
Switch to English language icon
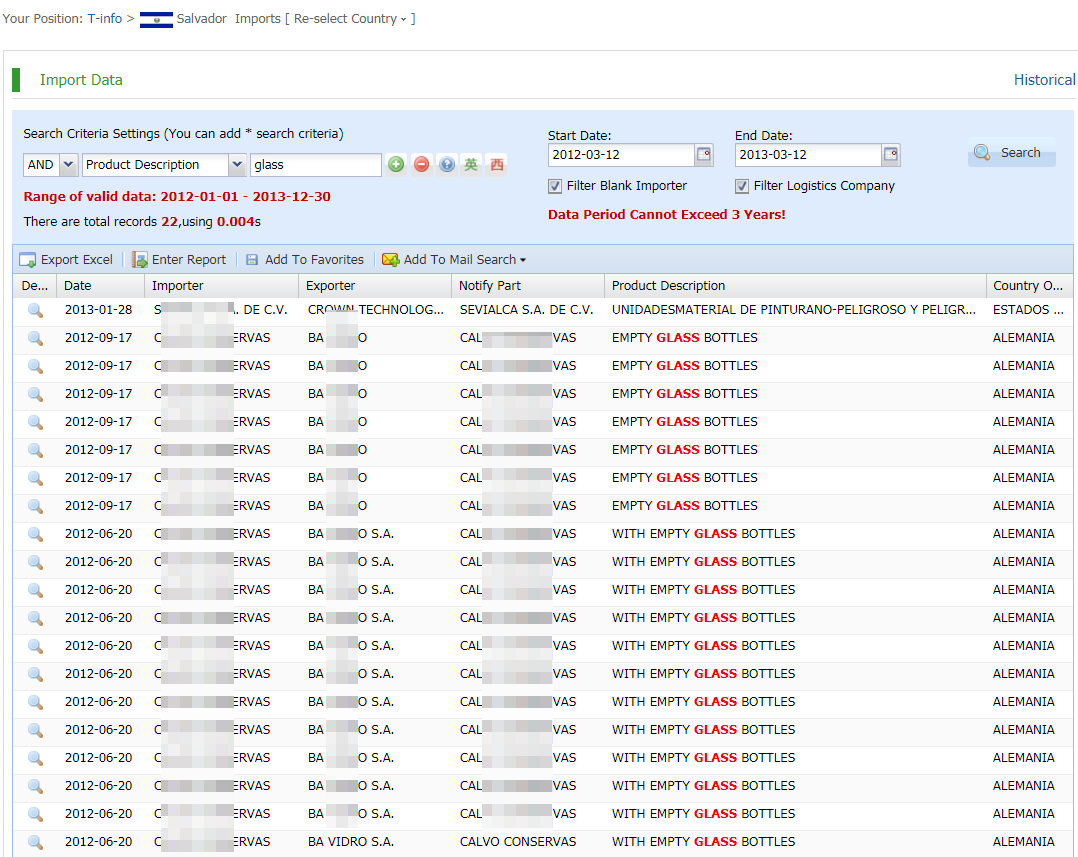471,165
